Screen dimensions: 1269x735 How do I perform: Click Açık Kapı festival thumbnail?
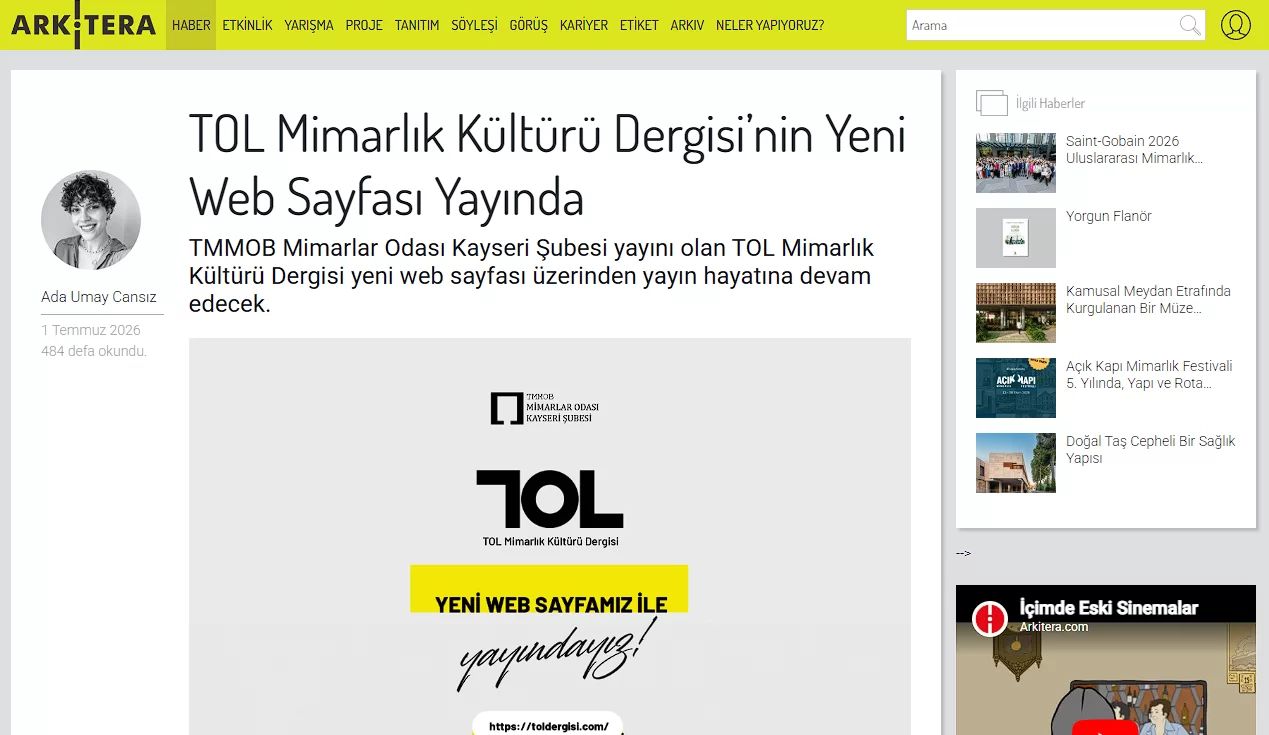(1016, 388)
